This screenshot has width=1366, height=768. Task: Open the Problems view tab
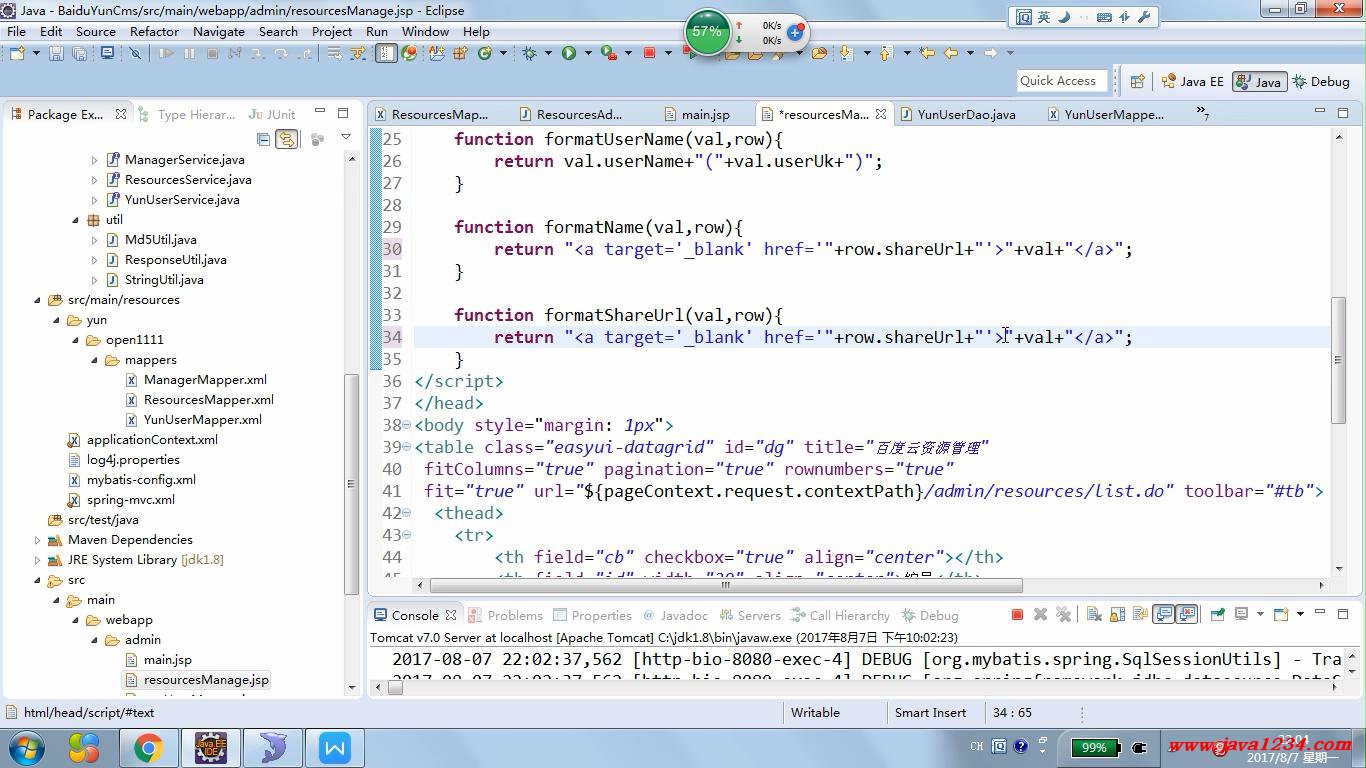[506, 615]
